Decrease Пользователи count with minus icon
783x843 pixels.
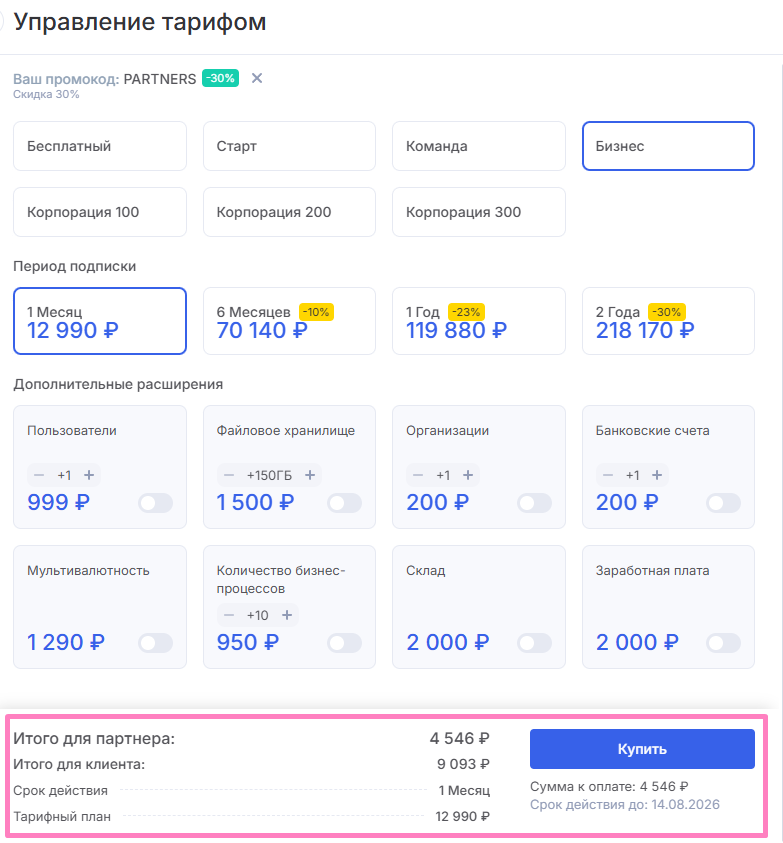39,475
